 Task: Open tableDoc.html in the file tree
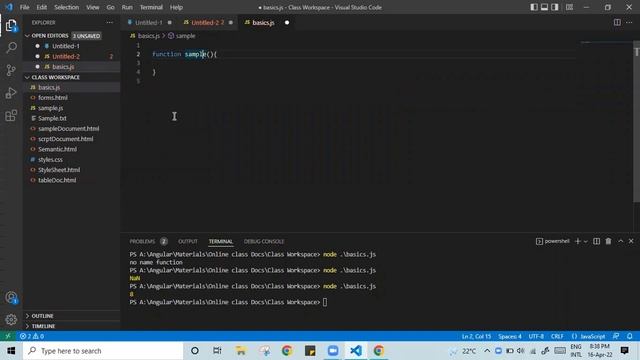click(57, 180)
